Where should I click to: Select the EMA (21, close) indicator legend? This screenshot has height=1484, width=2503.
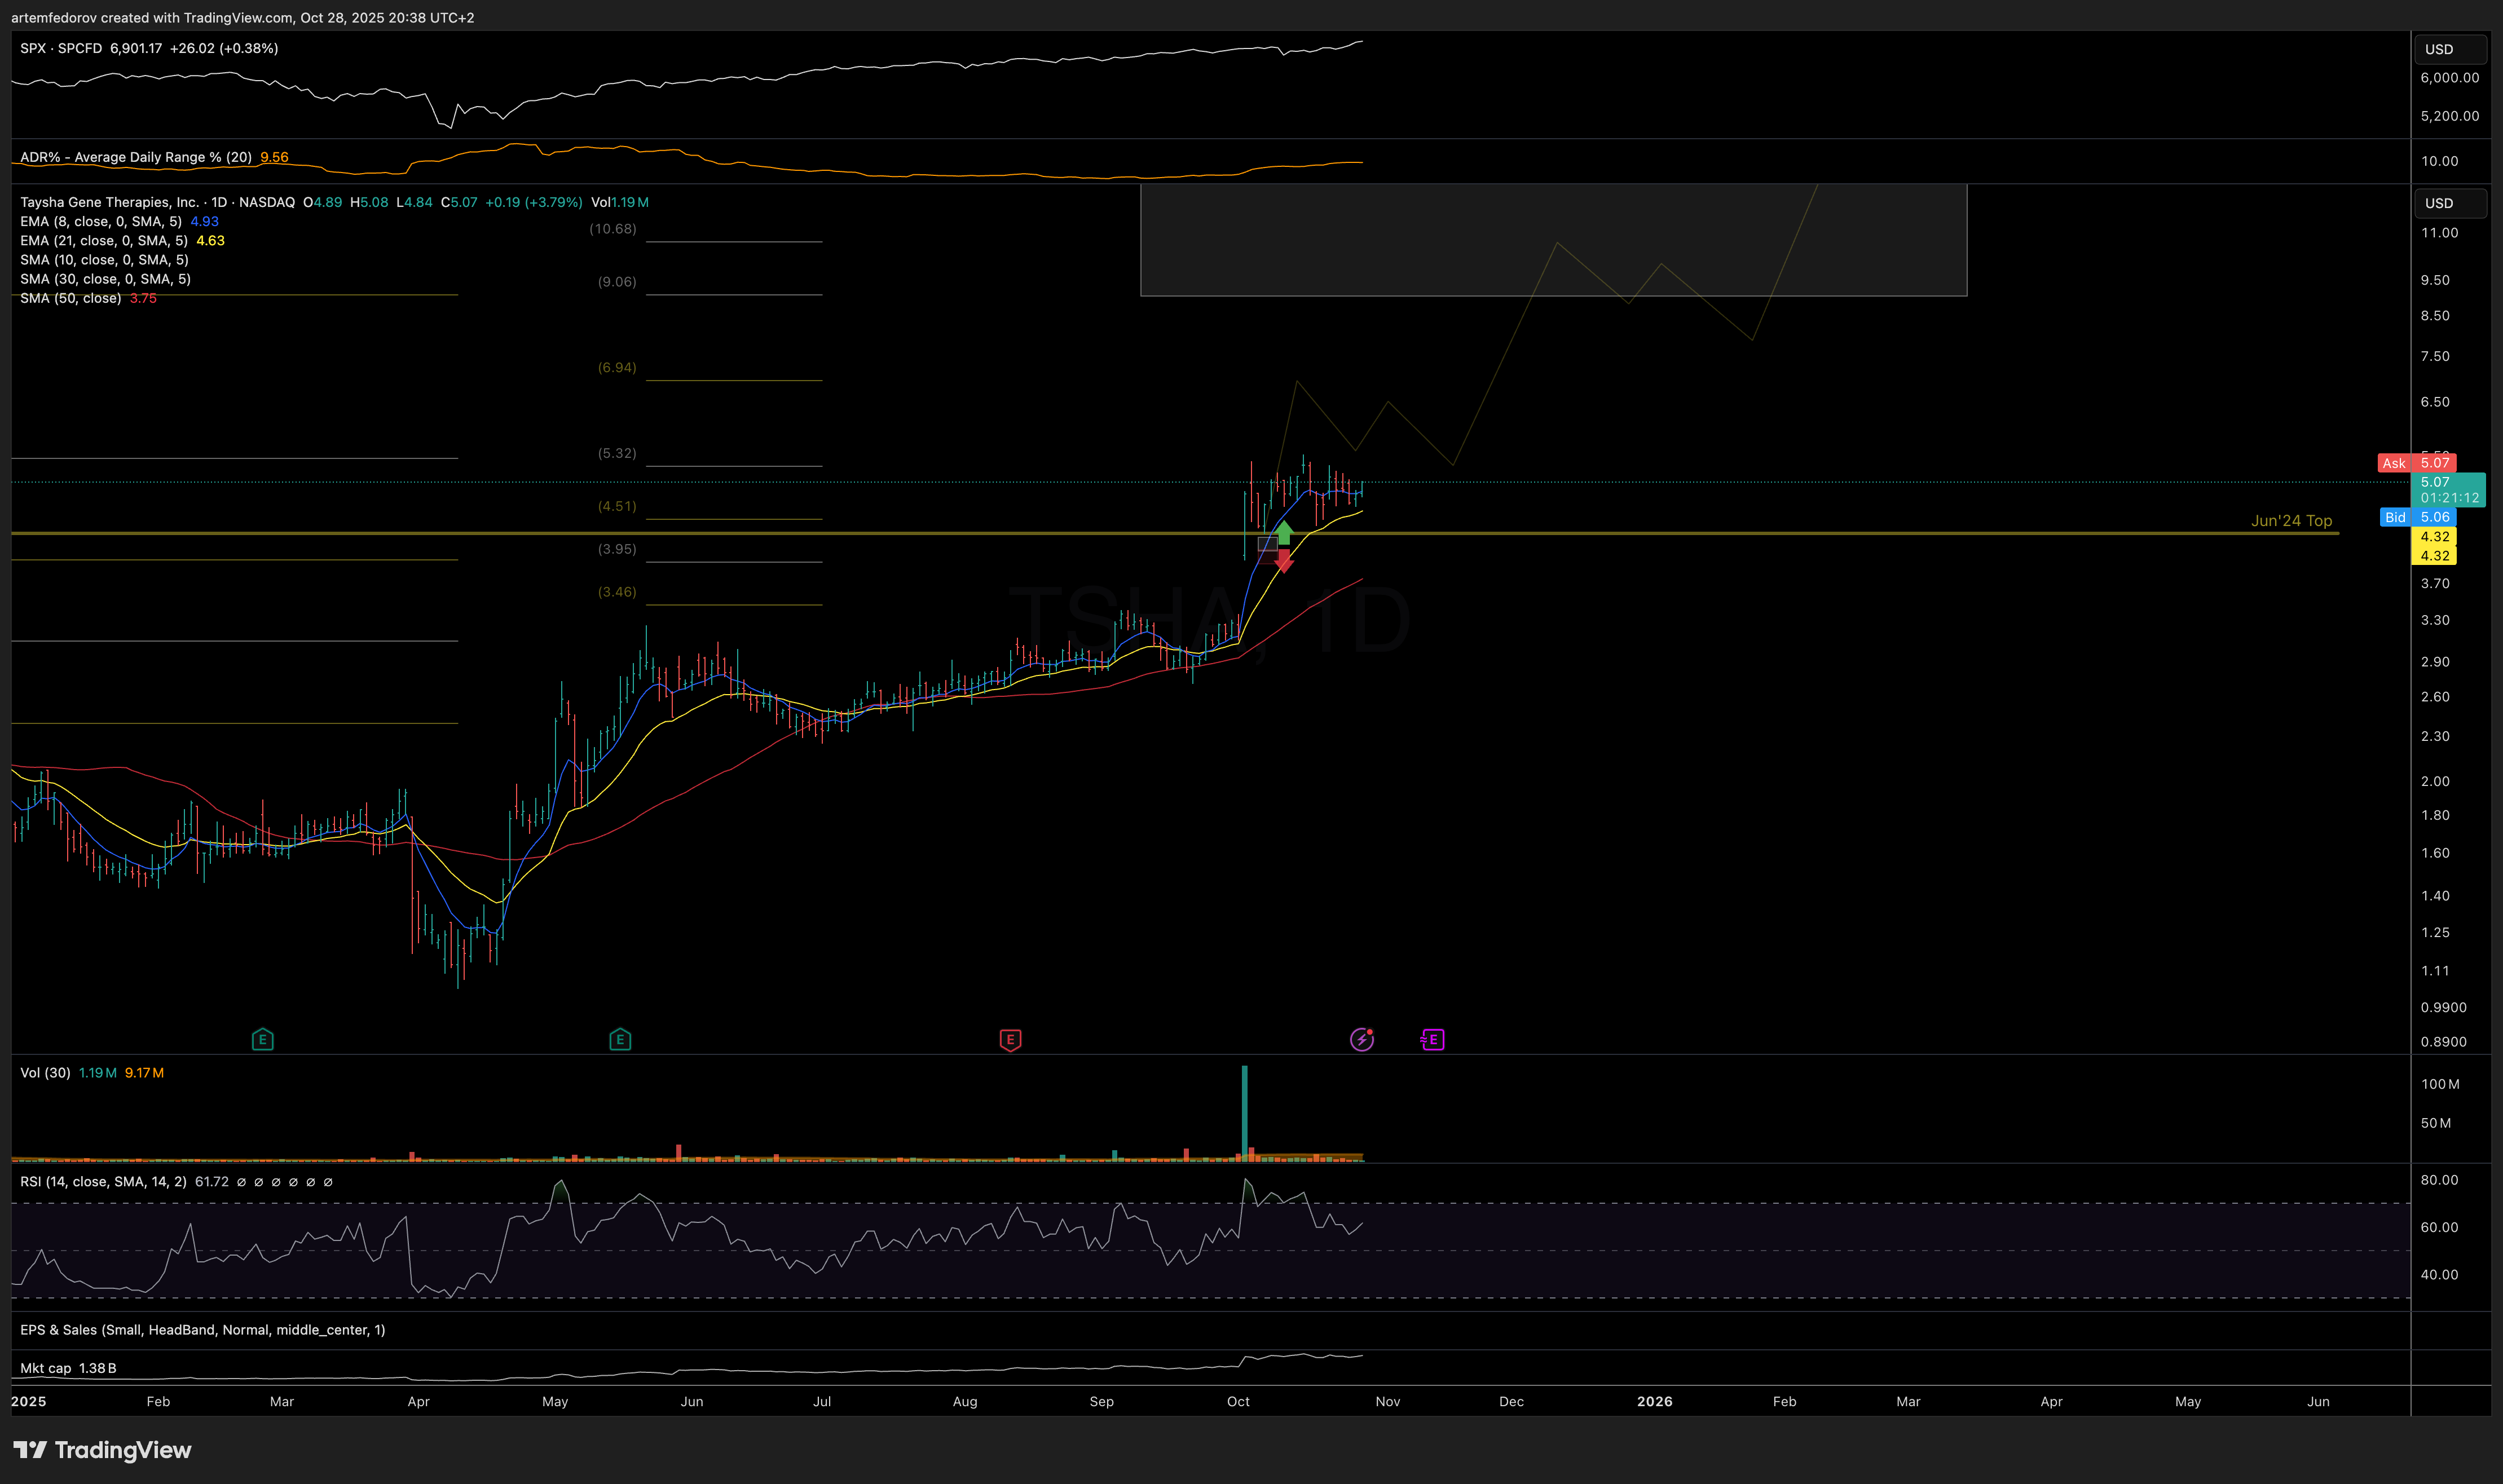104,240
